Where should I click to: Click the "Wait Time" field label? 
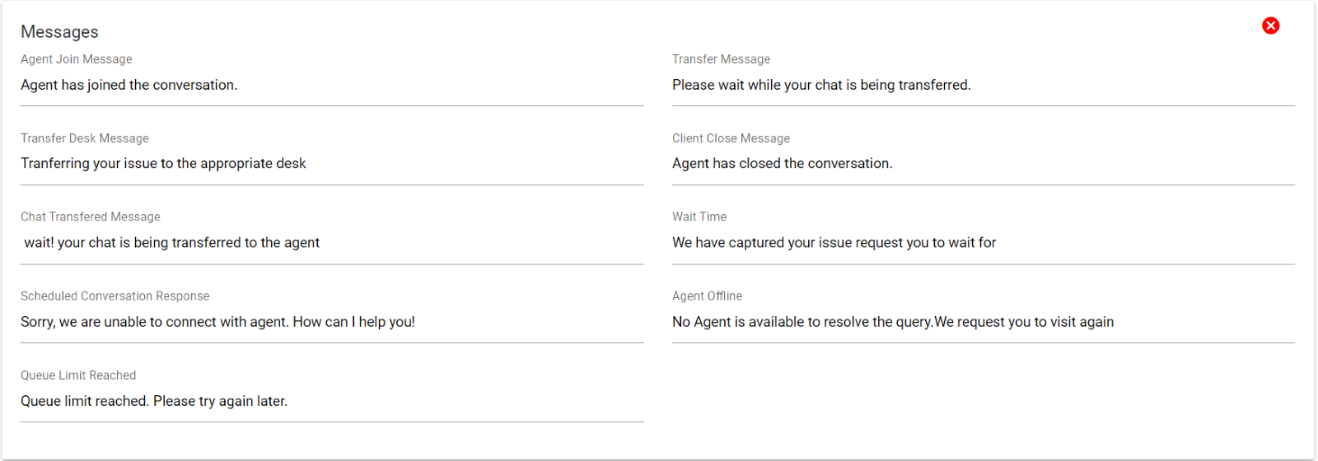[x=699, y=217]
